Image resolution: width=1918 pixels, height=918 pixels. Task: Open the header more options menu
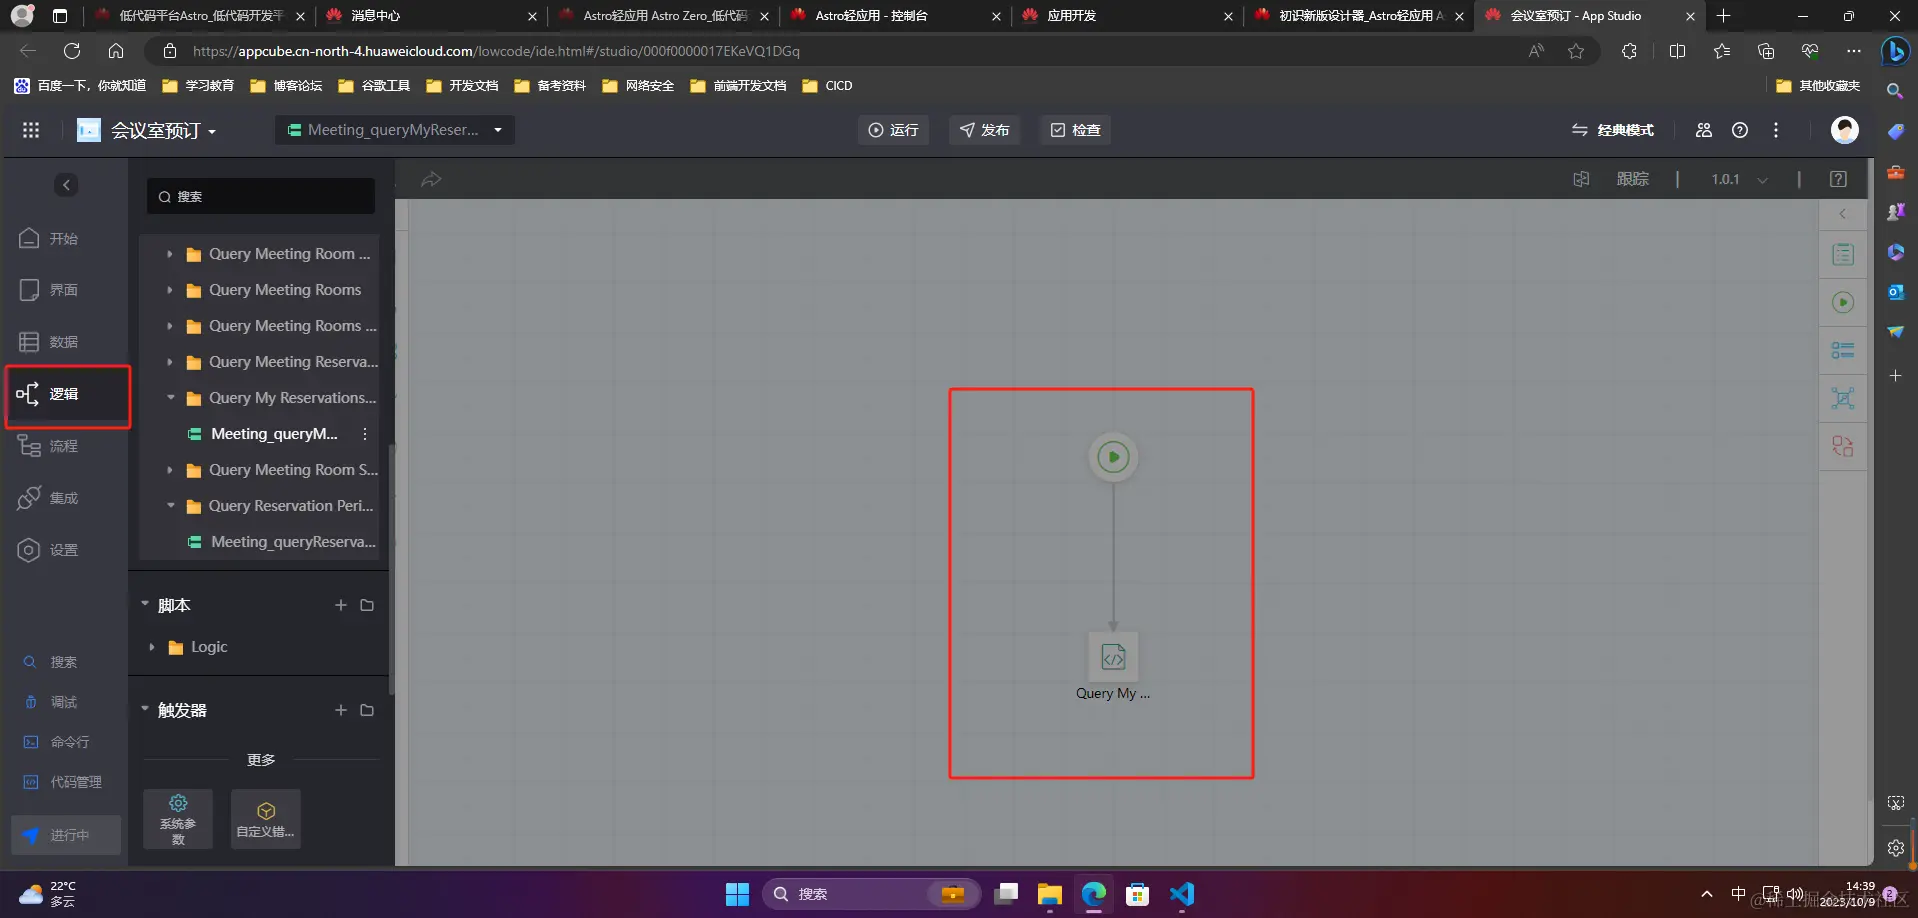(1776, 130)
